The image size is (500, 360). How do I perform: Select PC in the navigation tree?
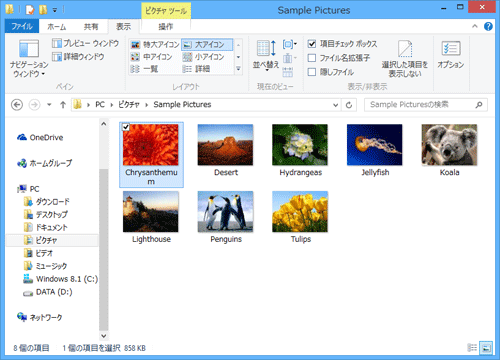coord(29,189)
